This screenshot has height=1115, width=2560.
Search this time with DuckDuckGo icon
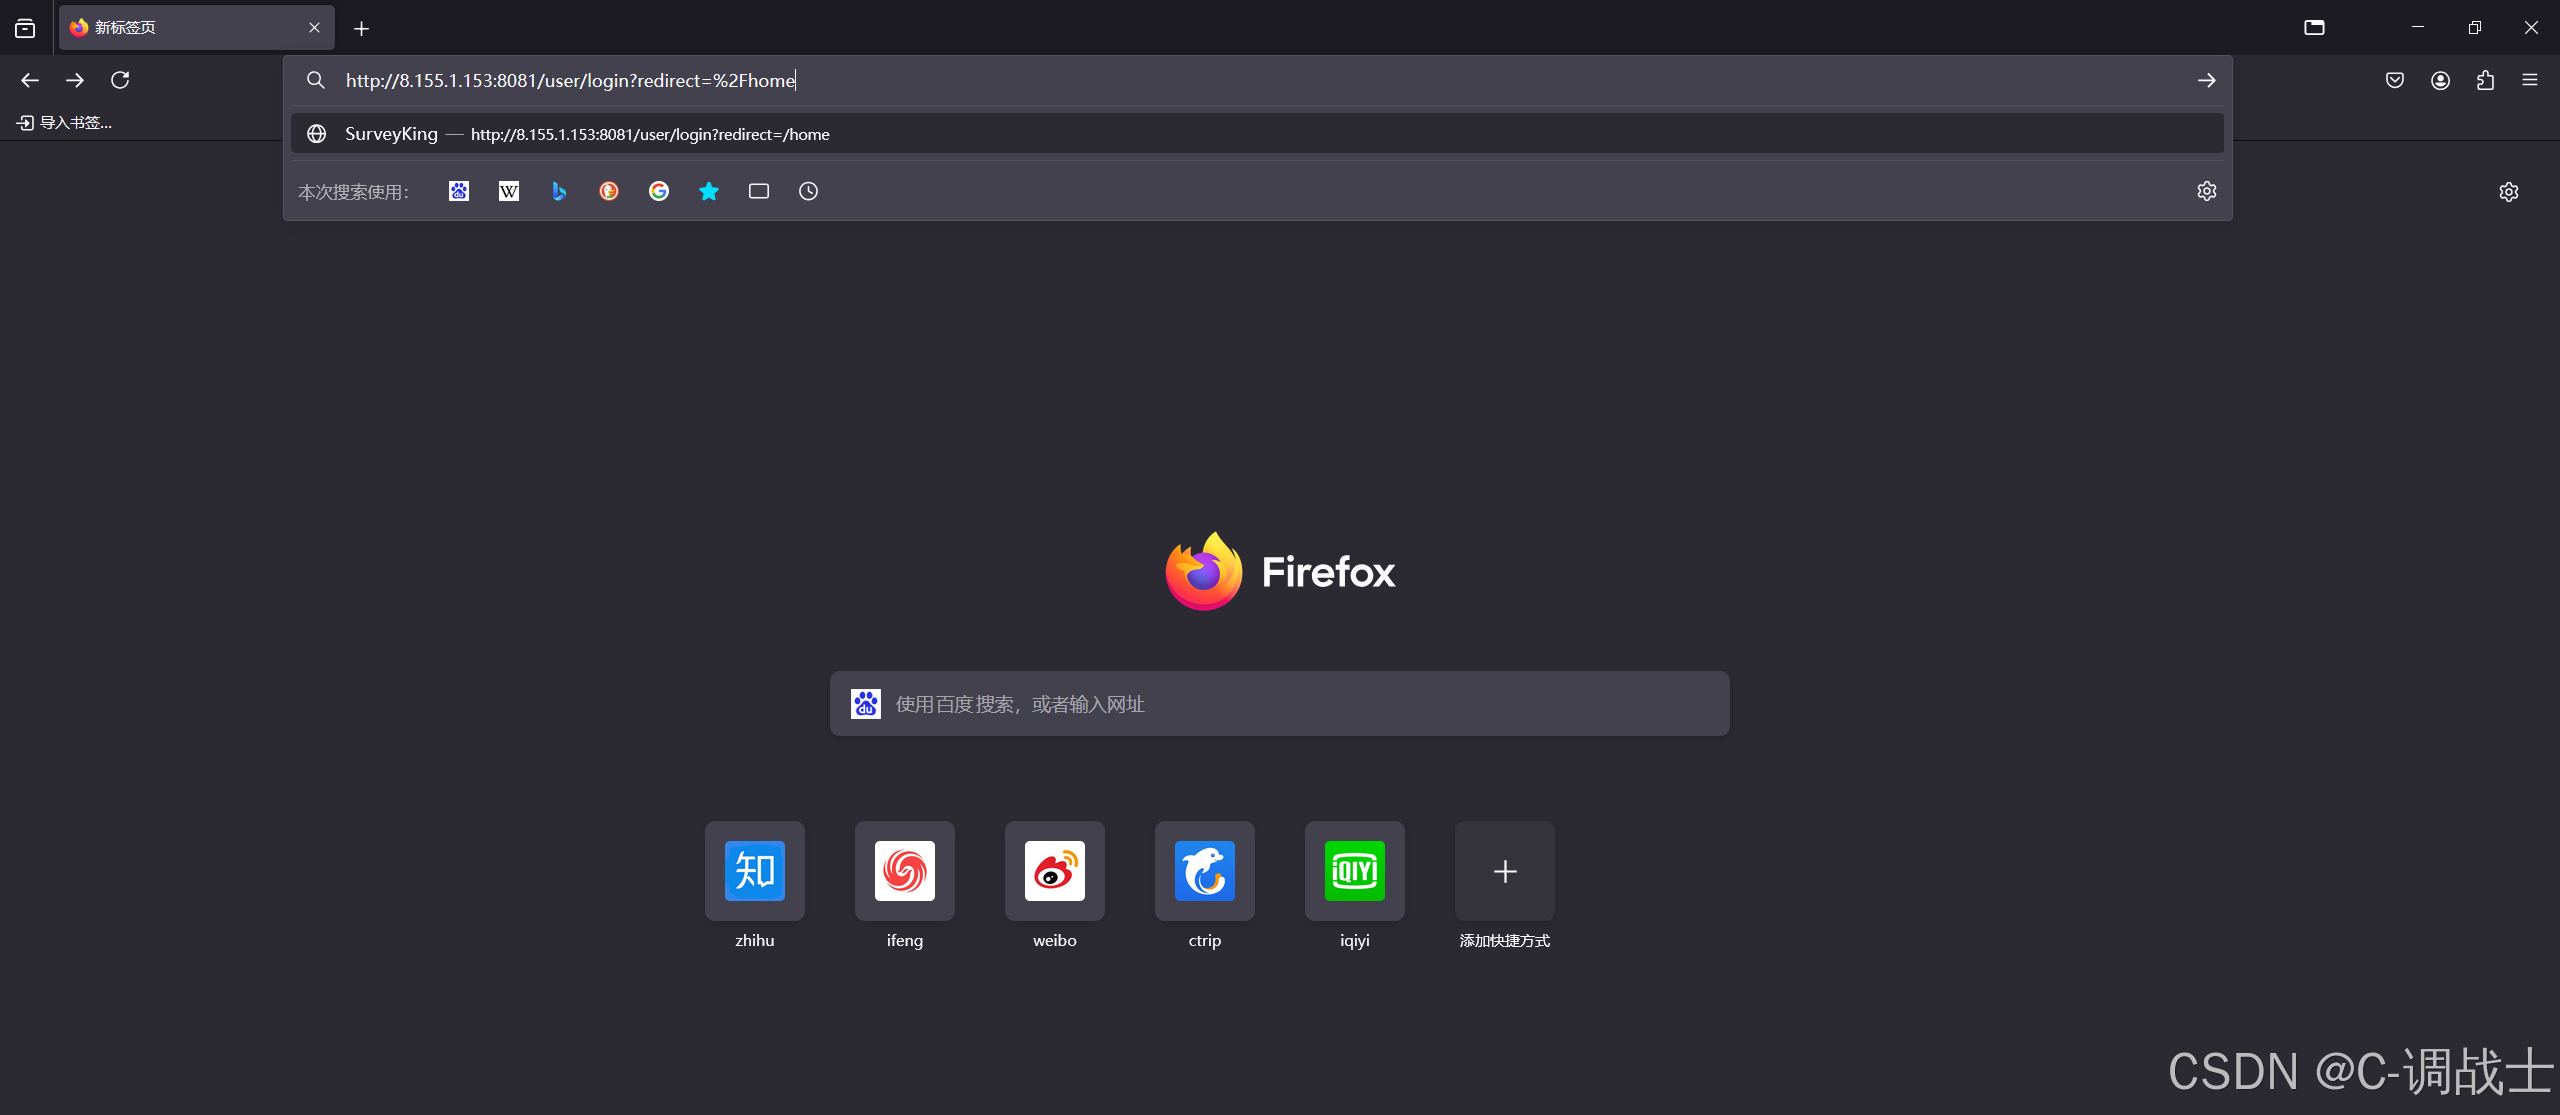[x=609, y=191]
